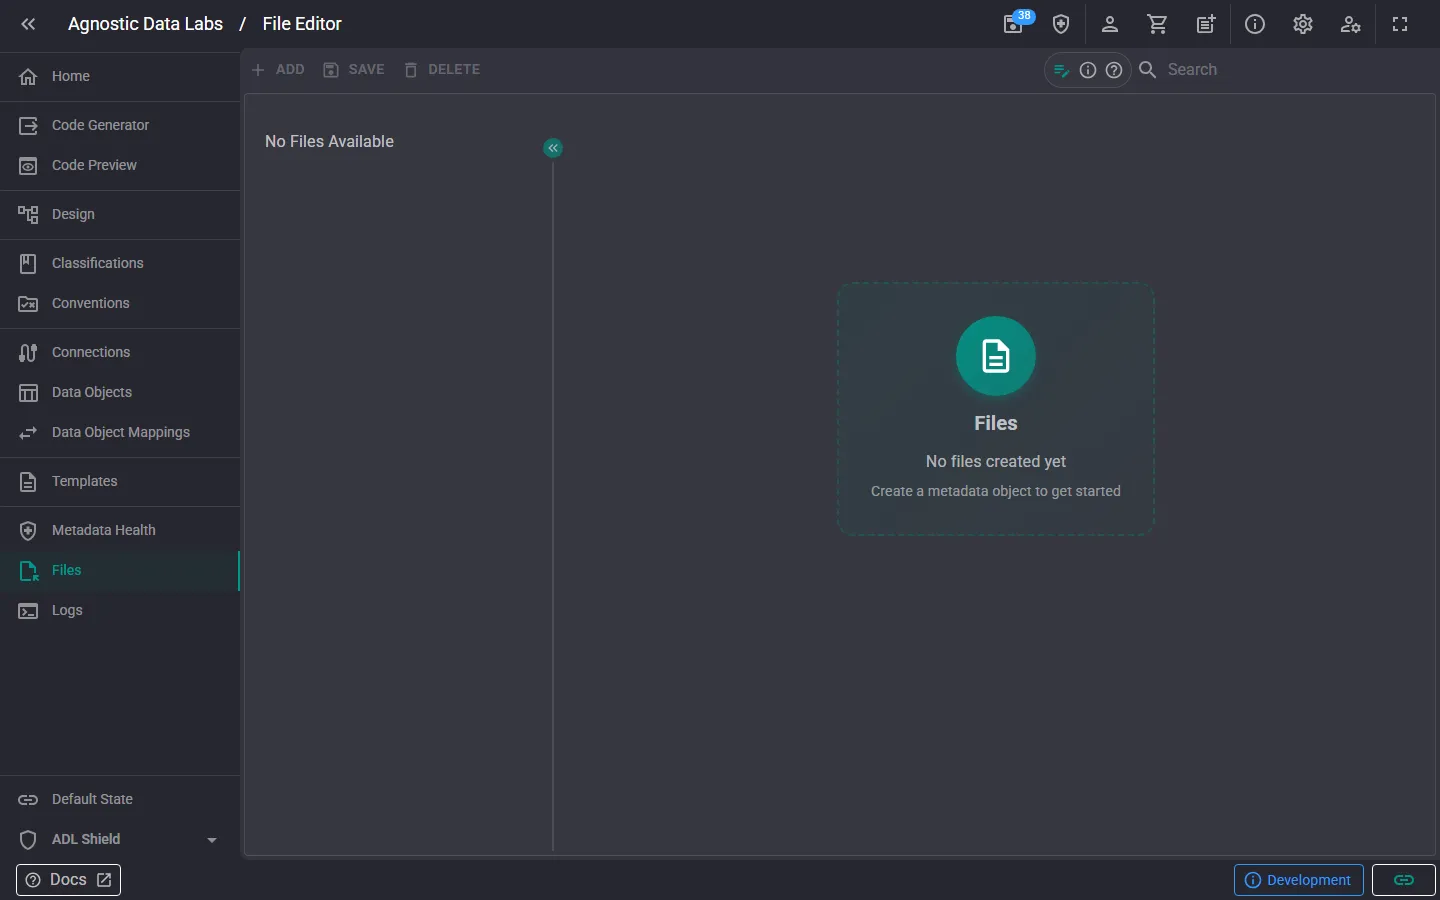Image resolution: width=1440 pixels, height=900 pixels.
Task: Click the DELETE toolbar button
Action: (x=442, y=70)
